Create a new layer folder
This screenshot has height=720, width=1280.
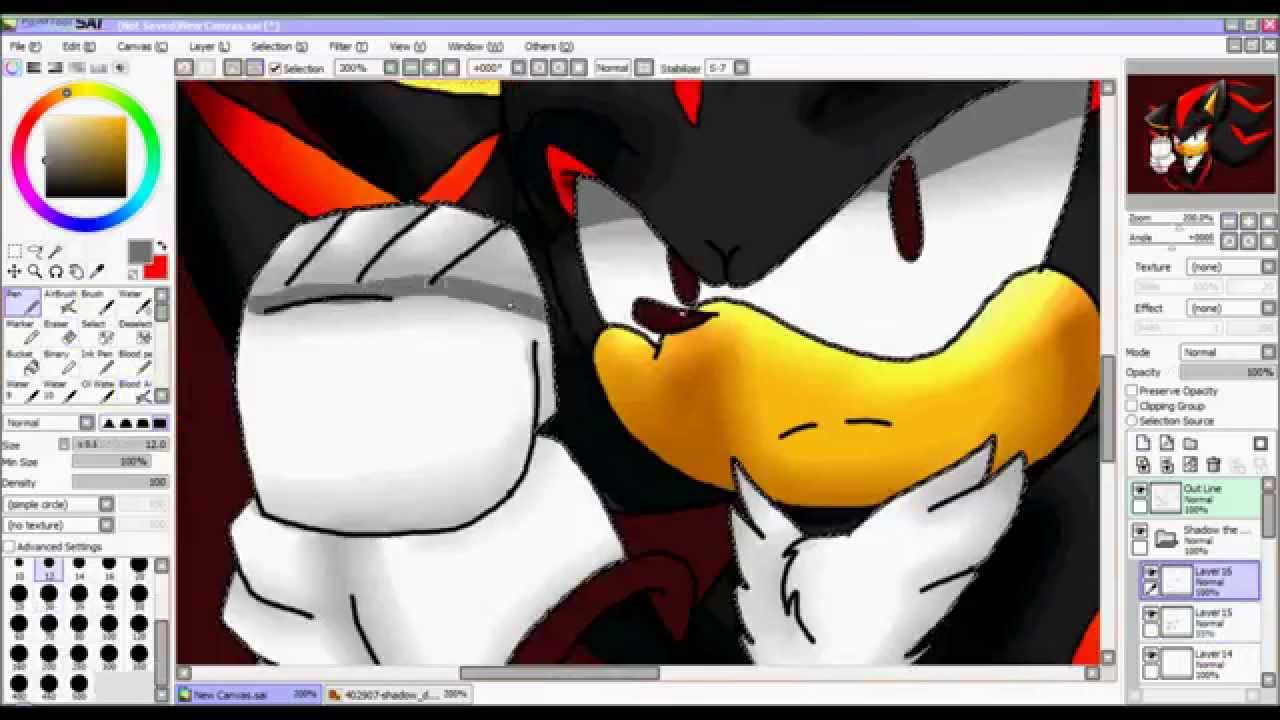[1190, 443]
